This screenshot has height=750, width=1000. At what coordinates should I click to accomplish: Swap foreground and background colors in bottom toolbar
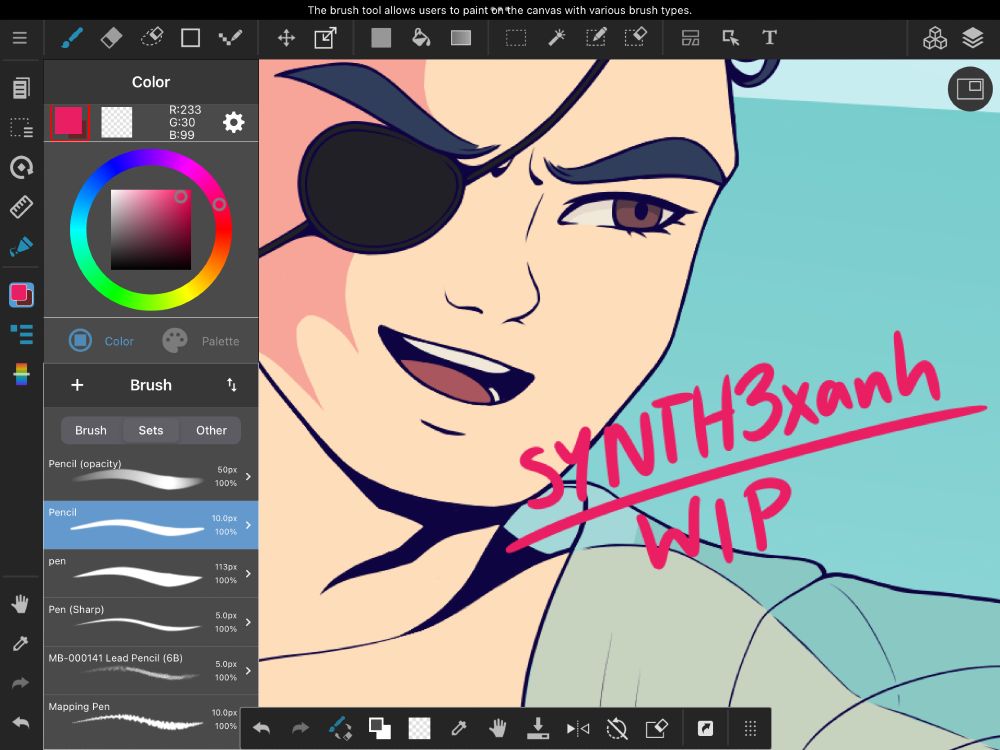[379, 728]
